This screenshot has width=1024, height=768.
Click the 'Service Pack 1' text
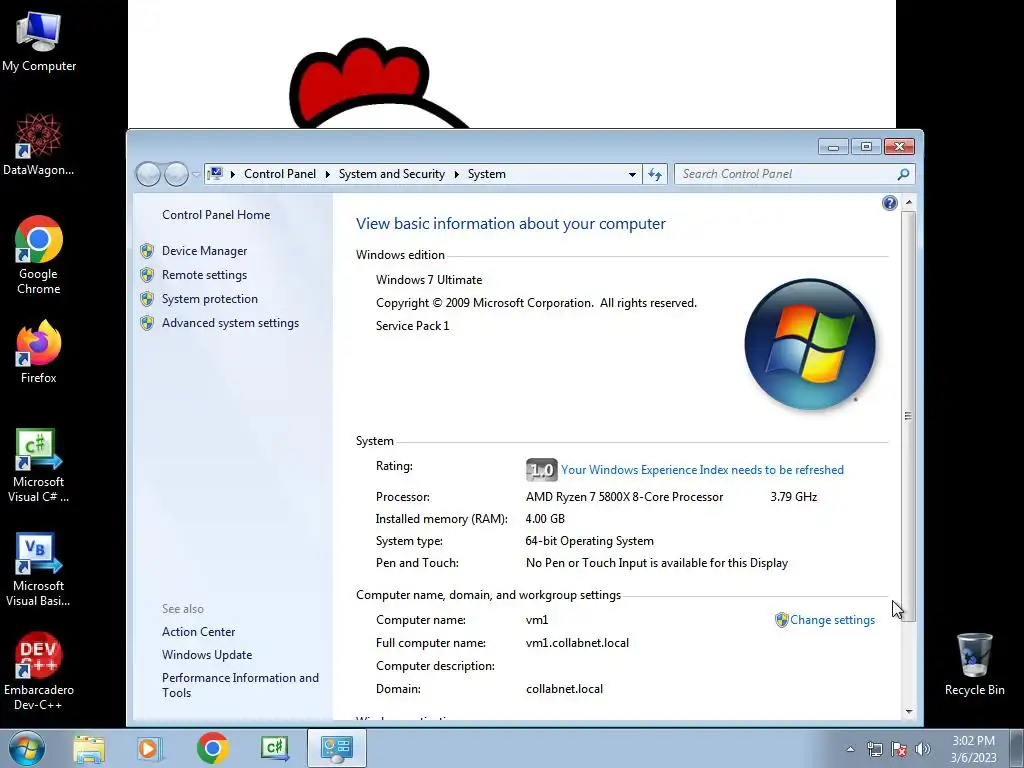413,326
